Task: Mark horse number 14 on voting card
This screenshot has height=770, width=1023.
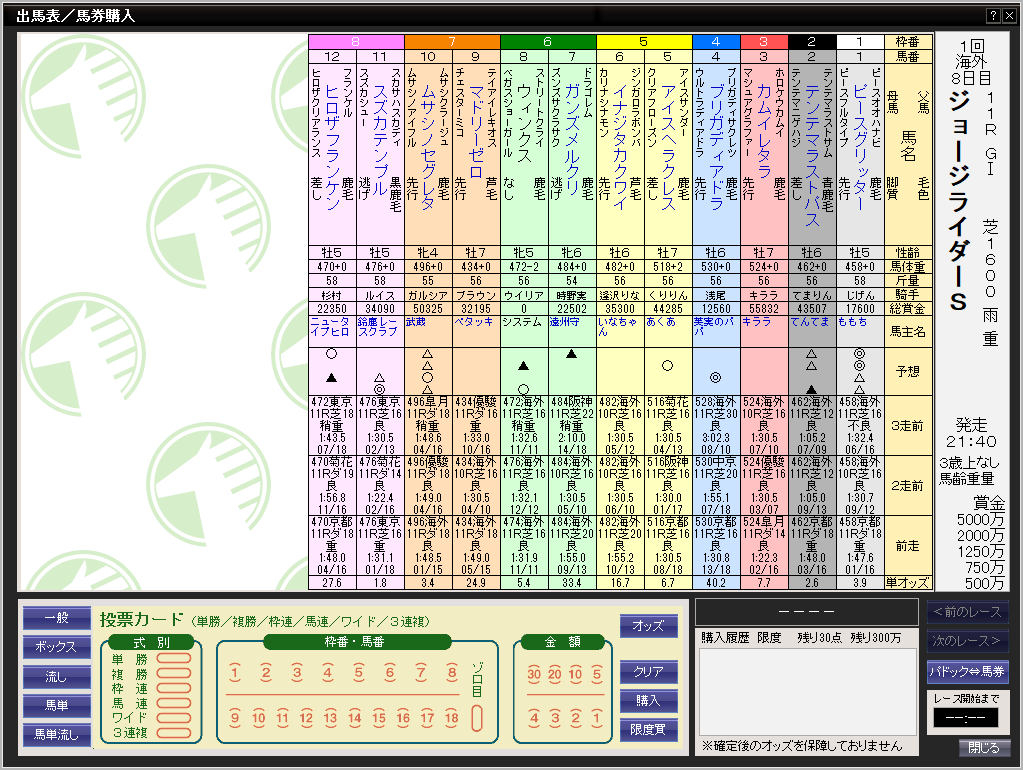Action: (x=355, y=718)
